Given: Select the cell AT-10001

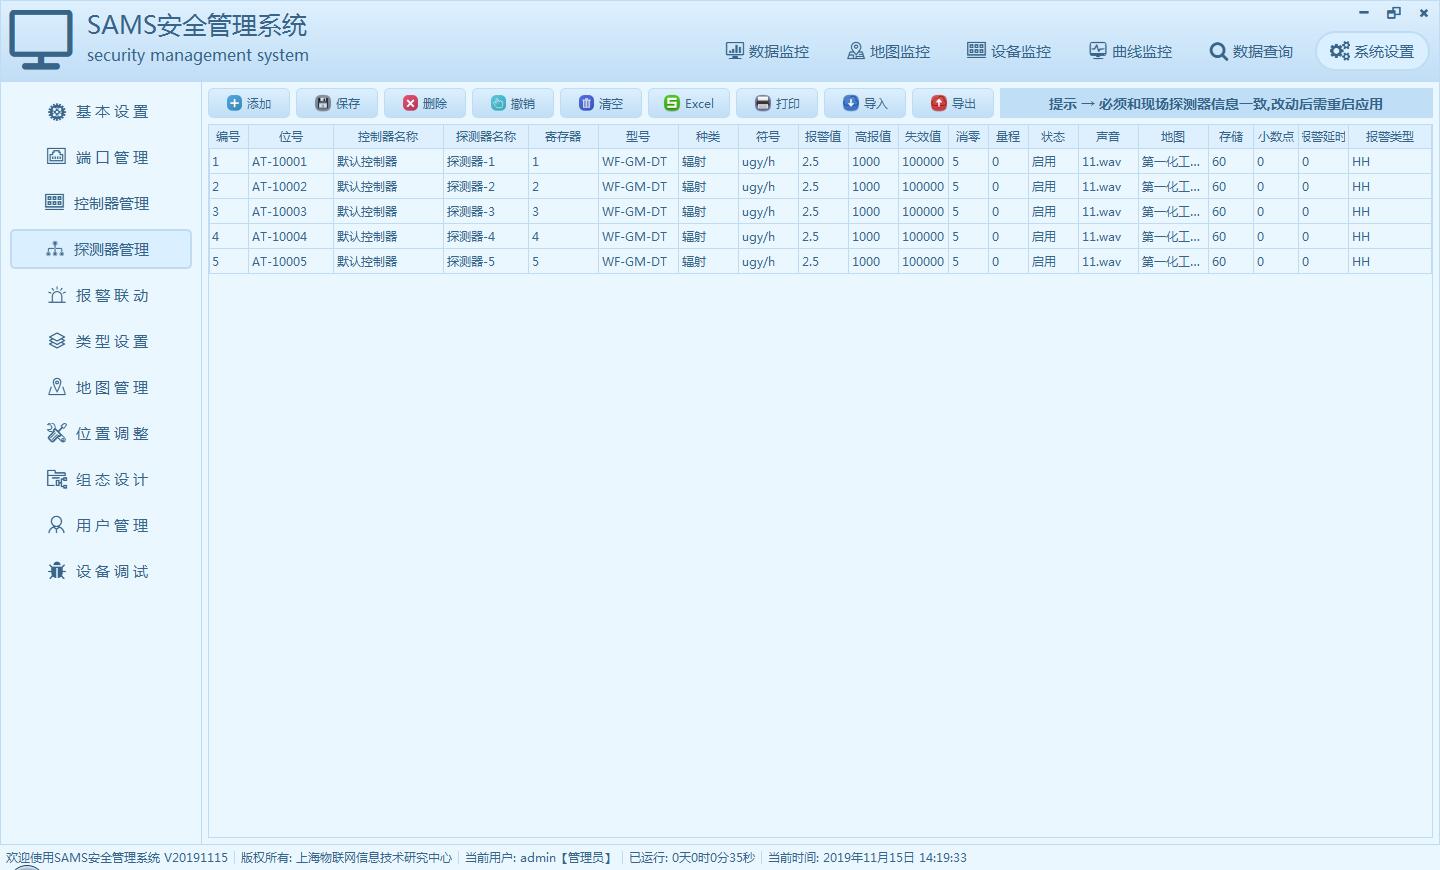Looking at the screenshot, I should click(x=291, y=161).
